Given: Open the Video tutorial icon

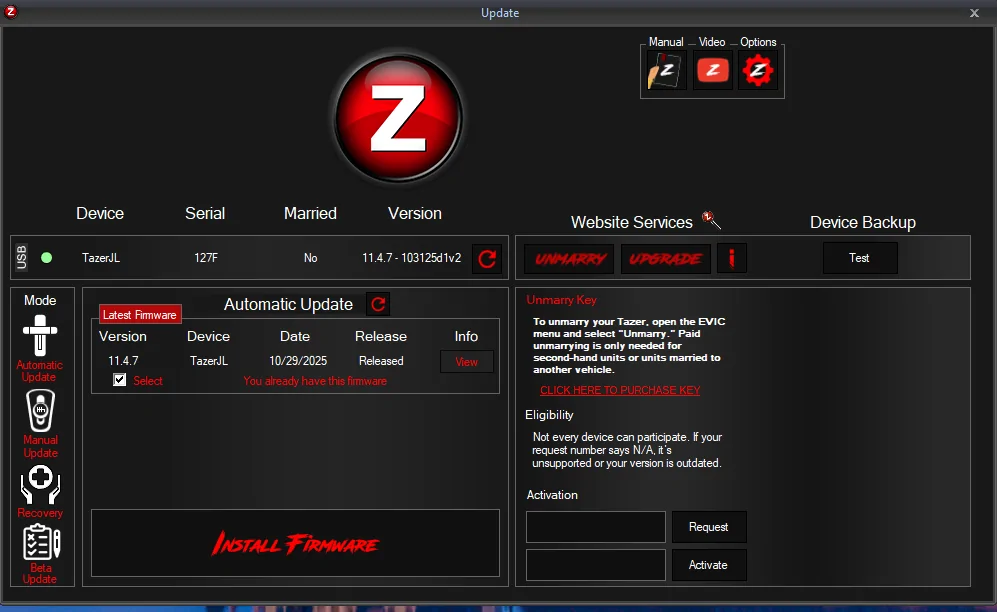Looking at the screenshot, I should coord(712,70).
